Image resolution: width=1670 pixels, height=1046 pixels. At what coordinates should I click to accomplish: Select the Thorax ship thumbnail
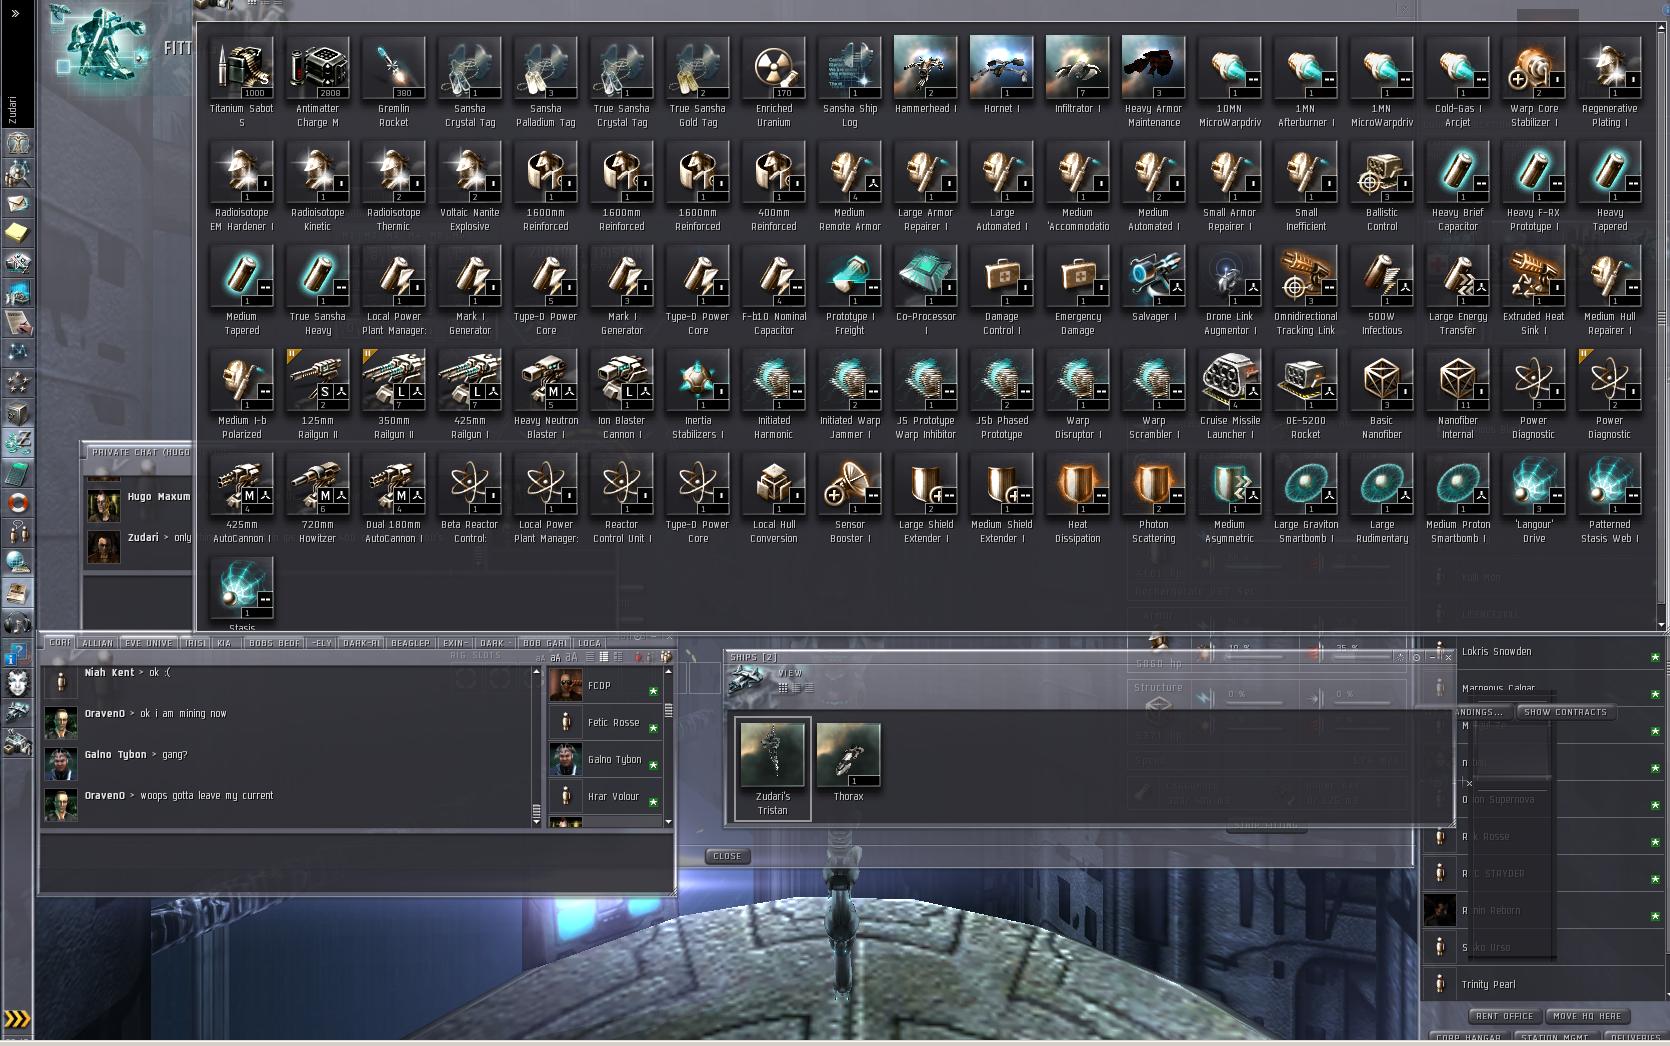point(848,762)
